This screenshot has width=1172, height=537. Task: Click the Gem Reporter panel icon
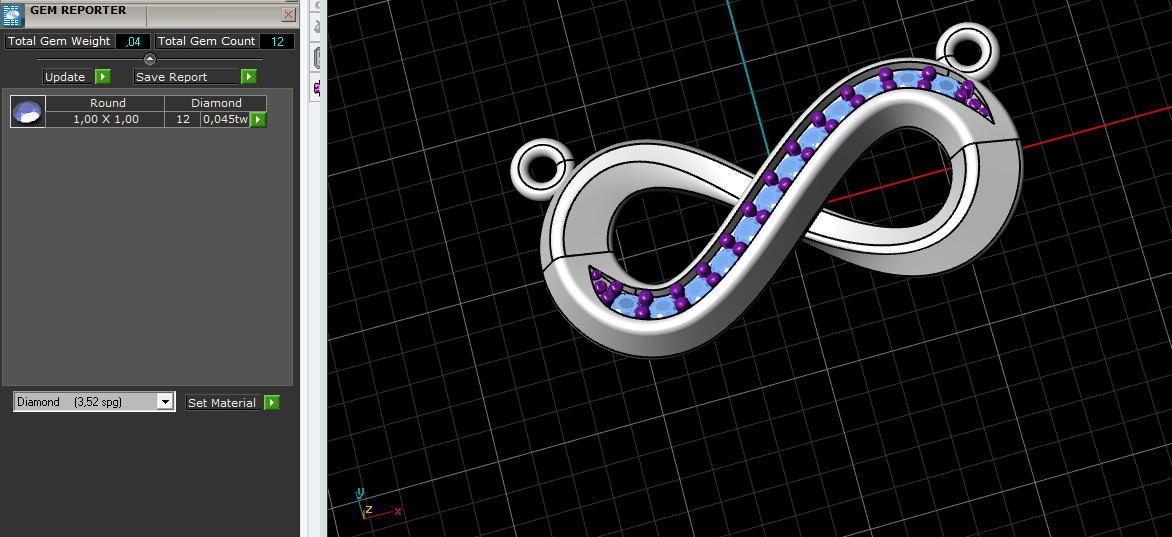(x=11, y=15)
